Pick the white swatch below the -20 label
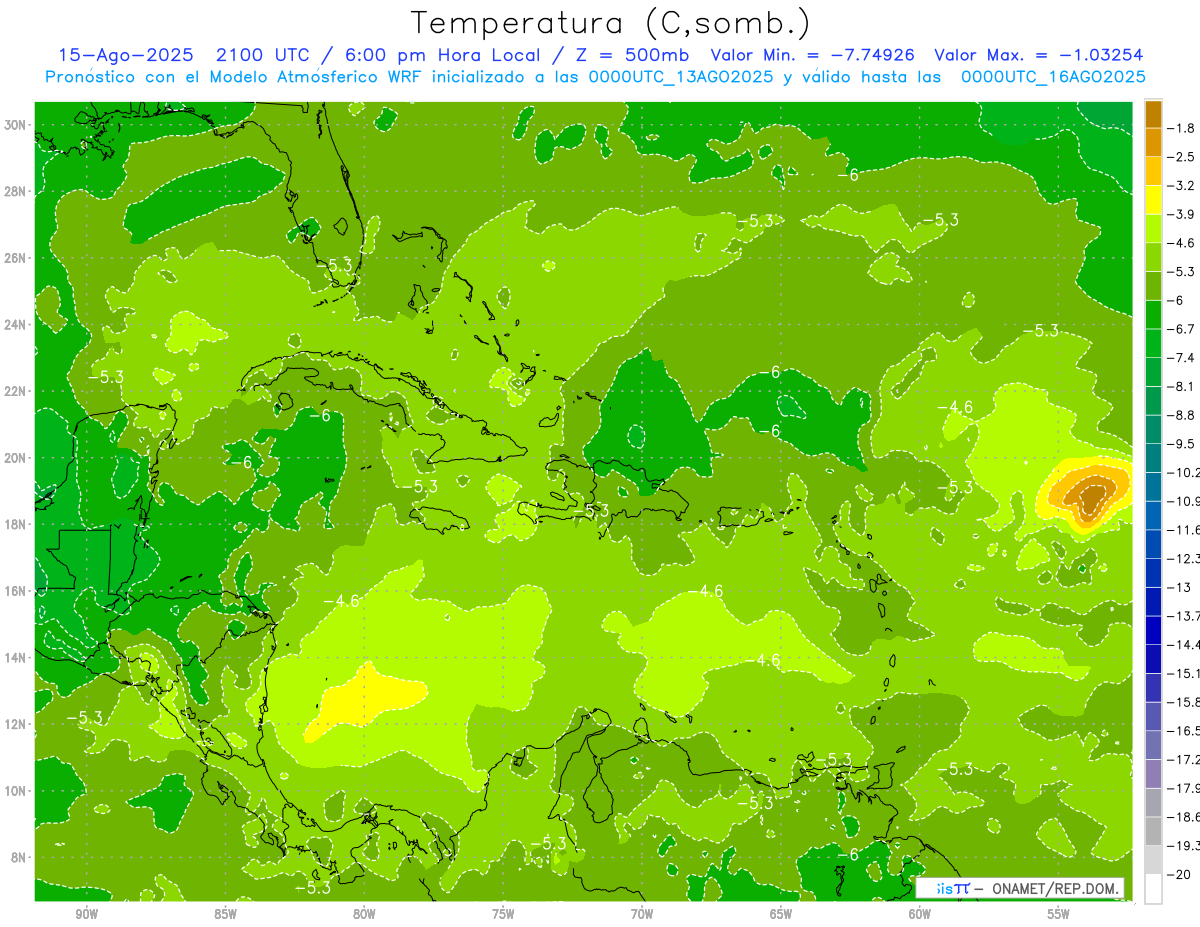The image size is (1200, 927). point(1153,889)
